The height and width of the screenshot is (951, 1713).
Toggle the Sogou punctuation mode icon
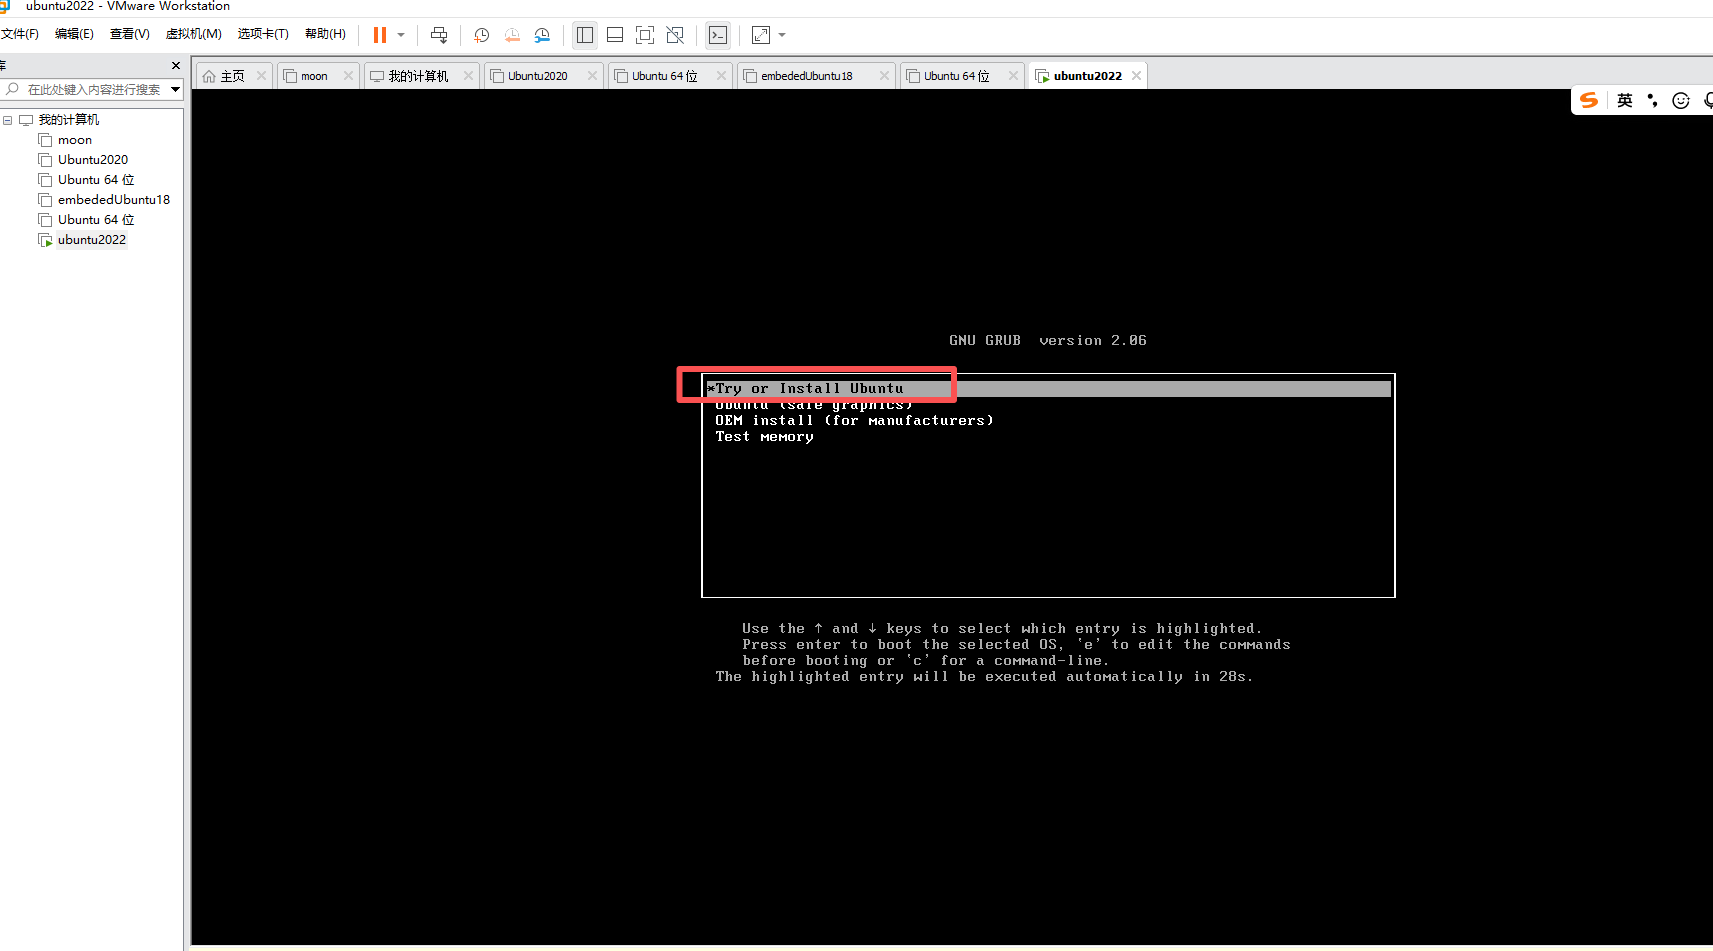click(1653, 100)
